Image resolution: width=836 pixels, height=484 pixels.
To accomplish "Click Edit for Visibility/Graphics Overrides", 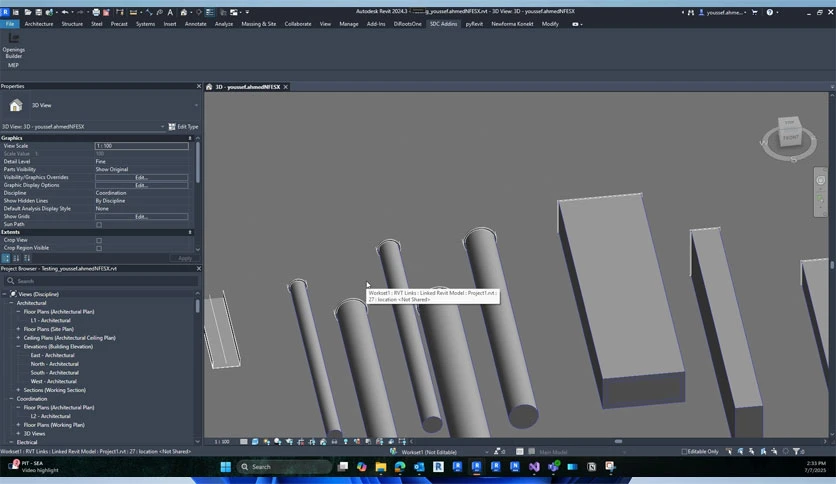I will pyautogui.click(x=141, y=177).
